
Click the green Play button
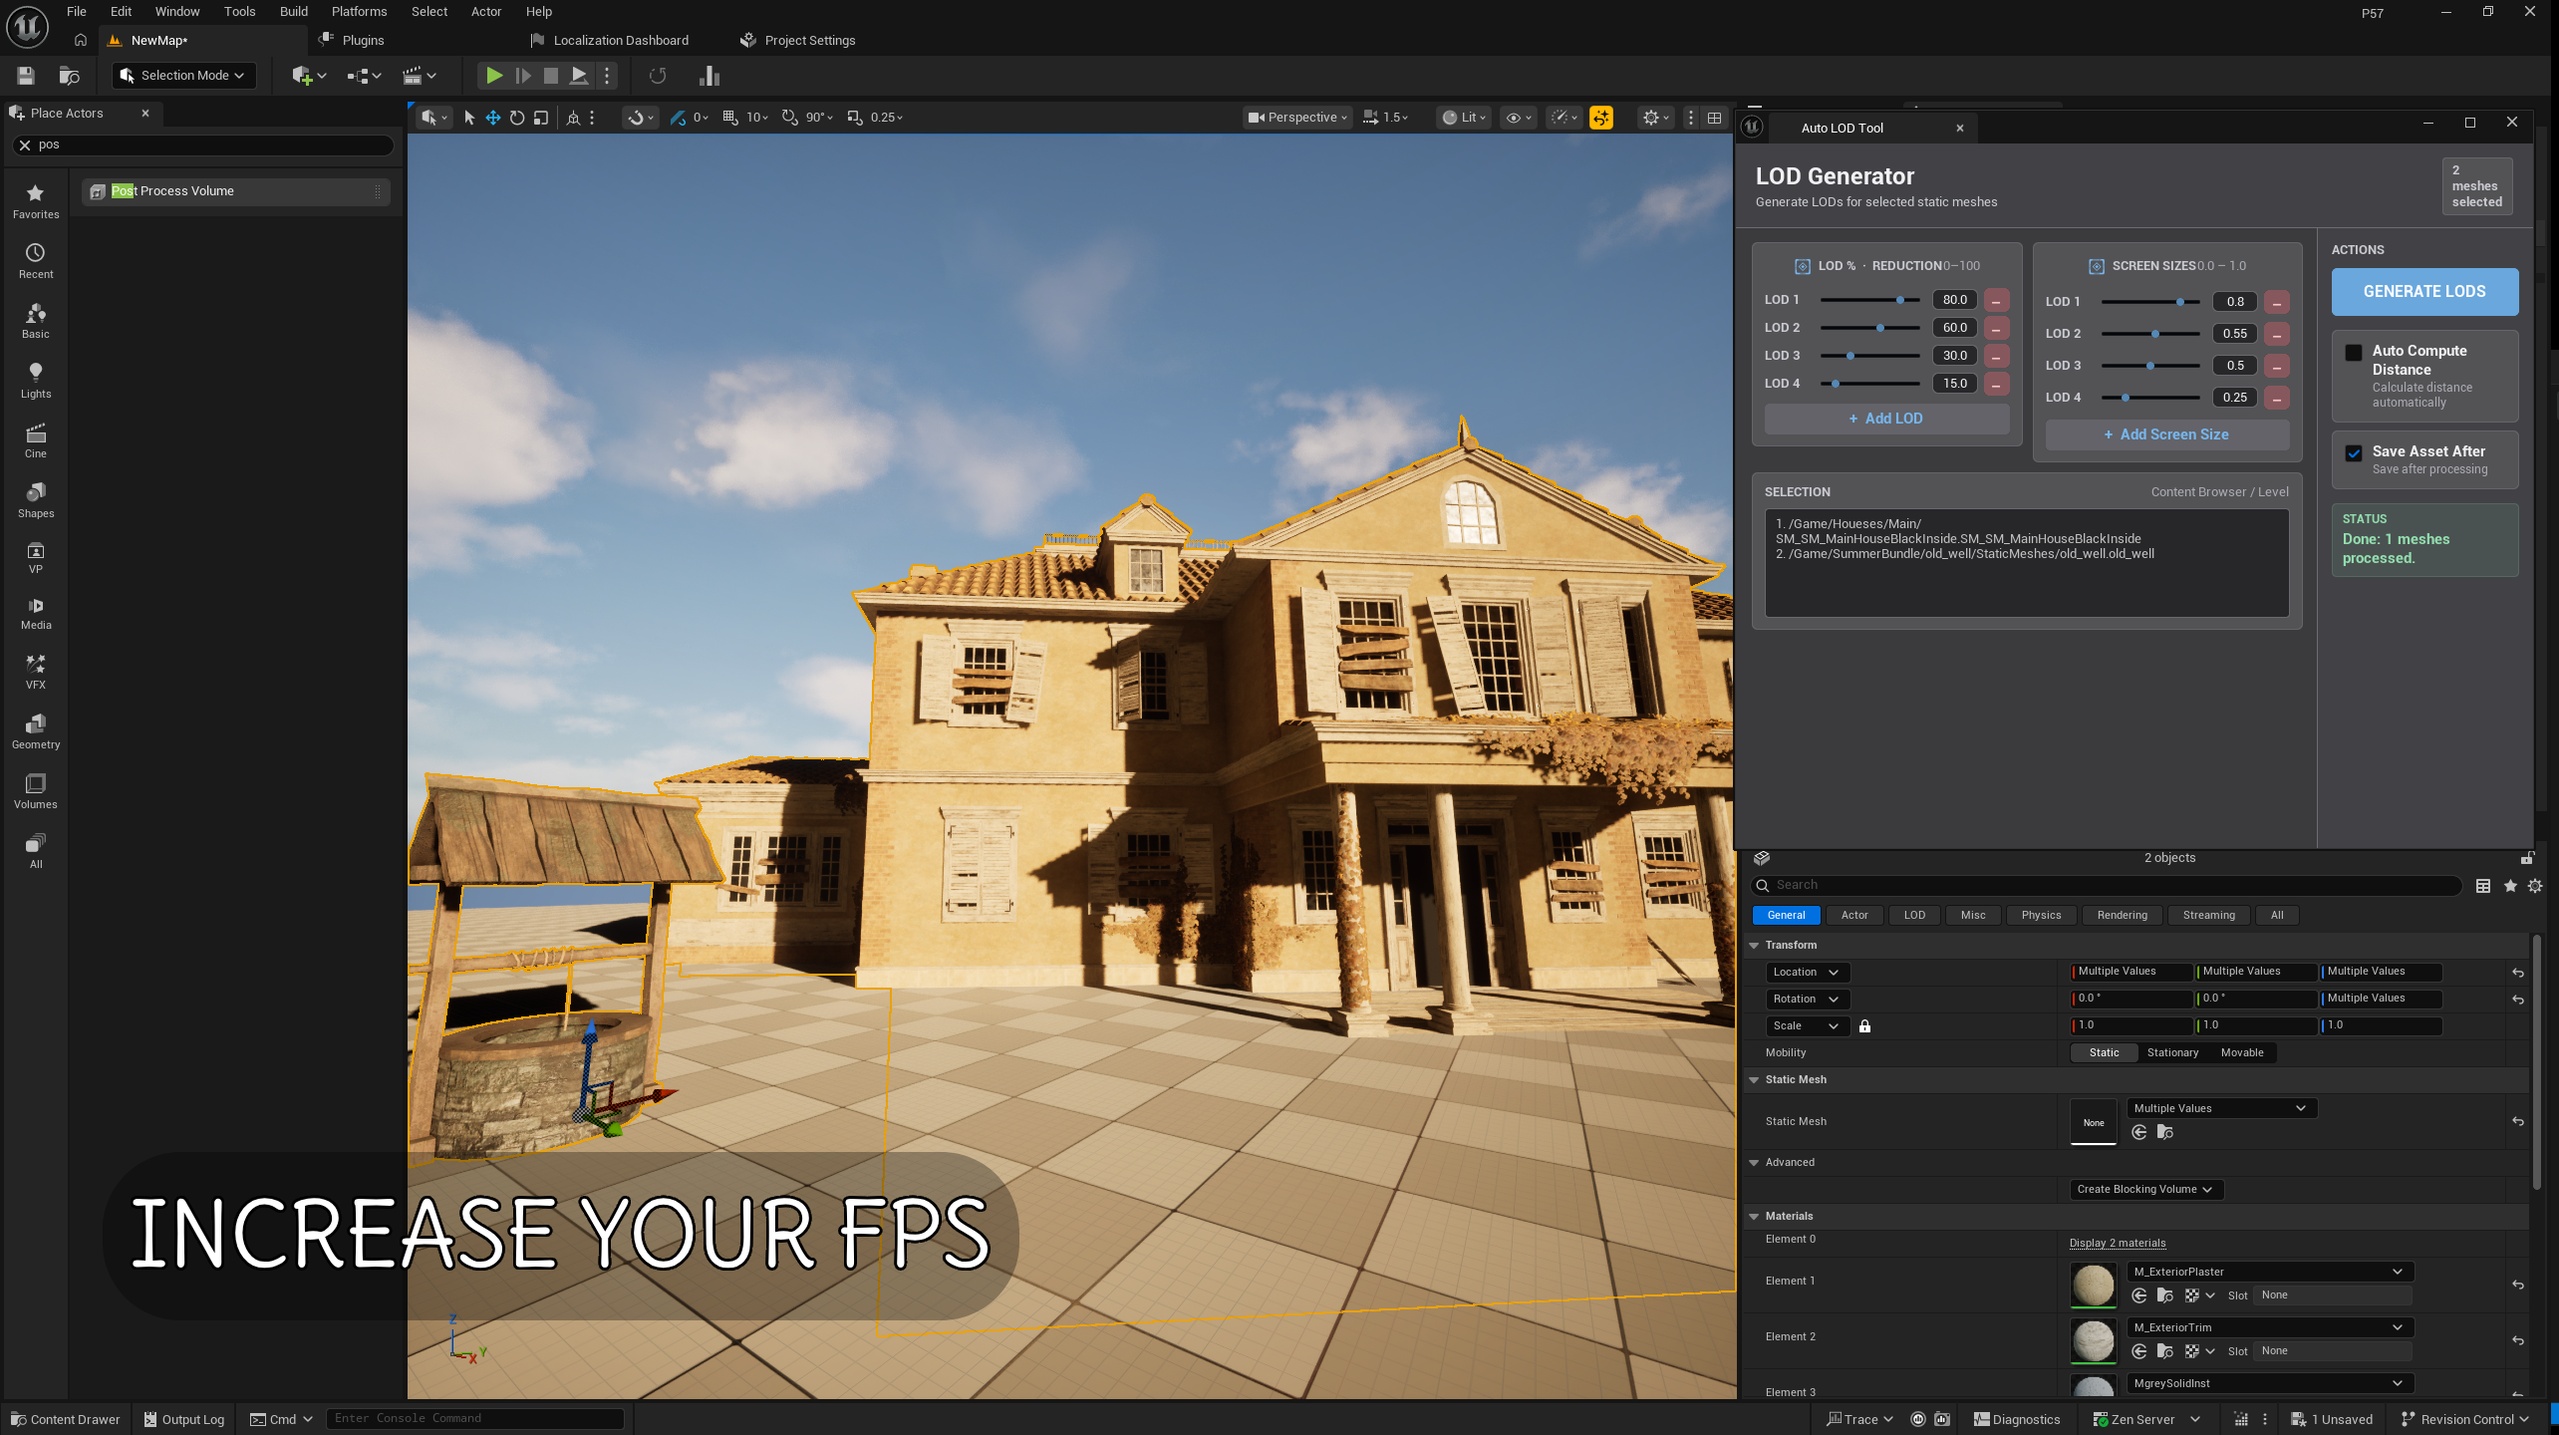click(493, 76)
